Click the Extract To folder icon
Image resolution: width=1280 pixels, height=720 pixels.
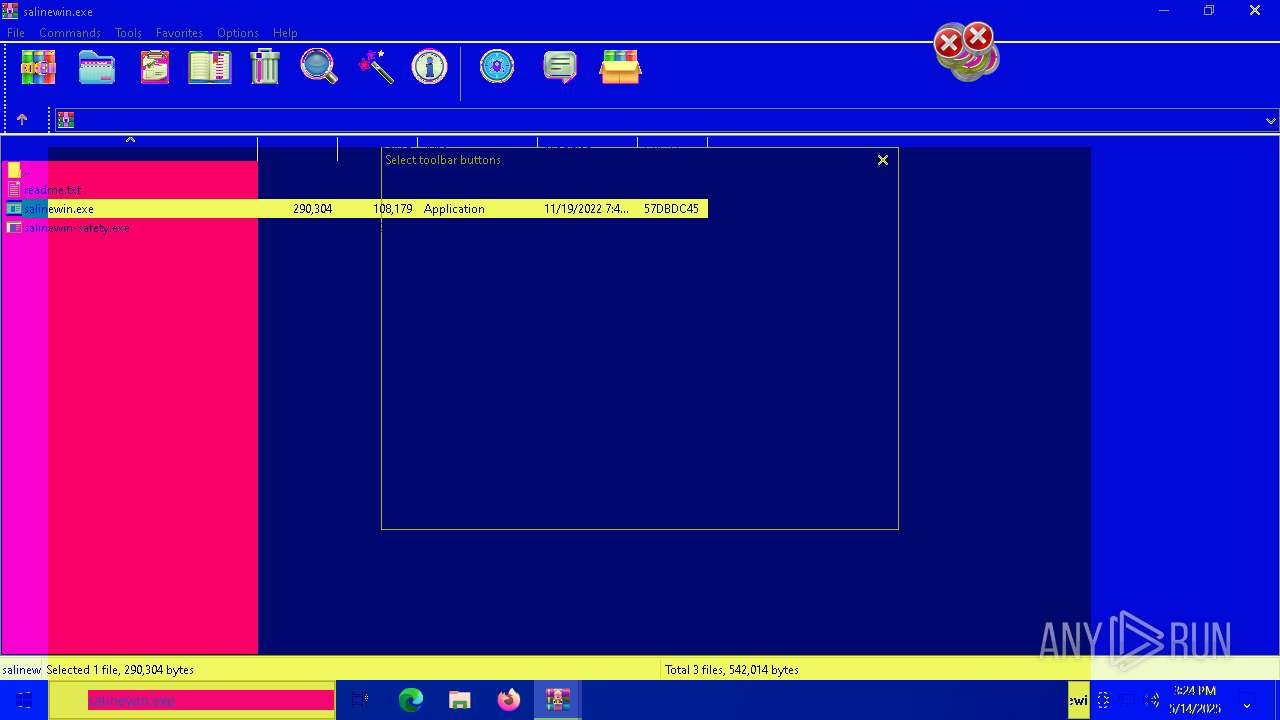click(97, 68)
